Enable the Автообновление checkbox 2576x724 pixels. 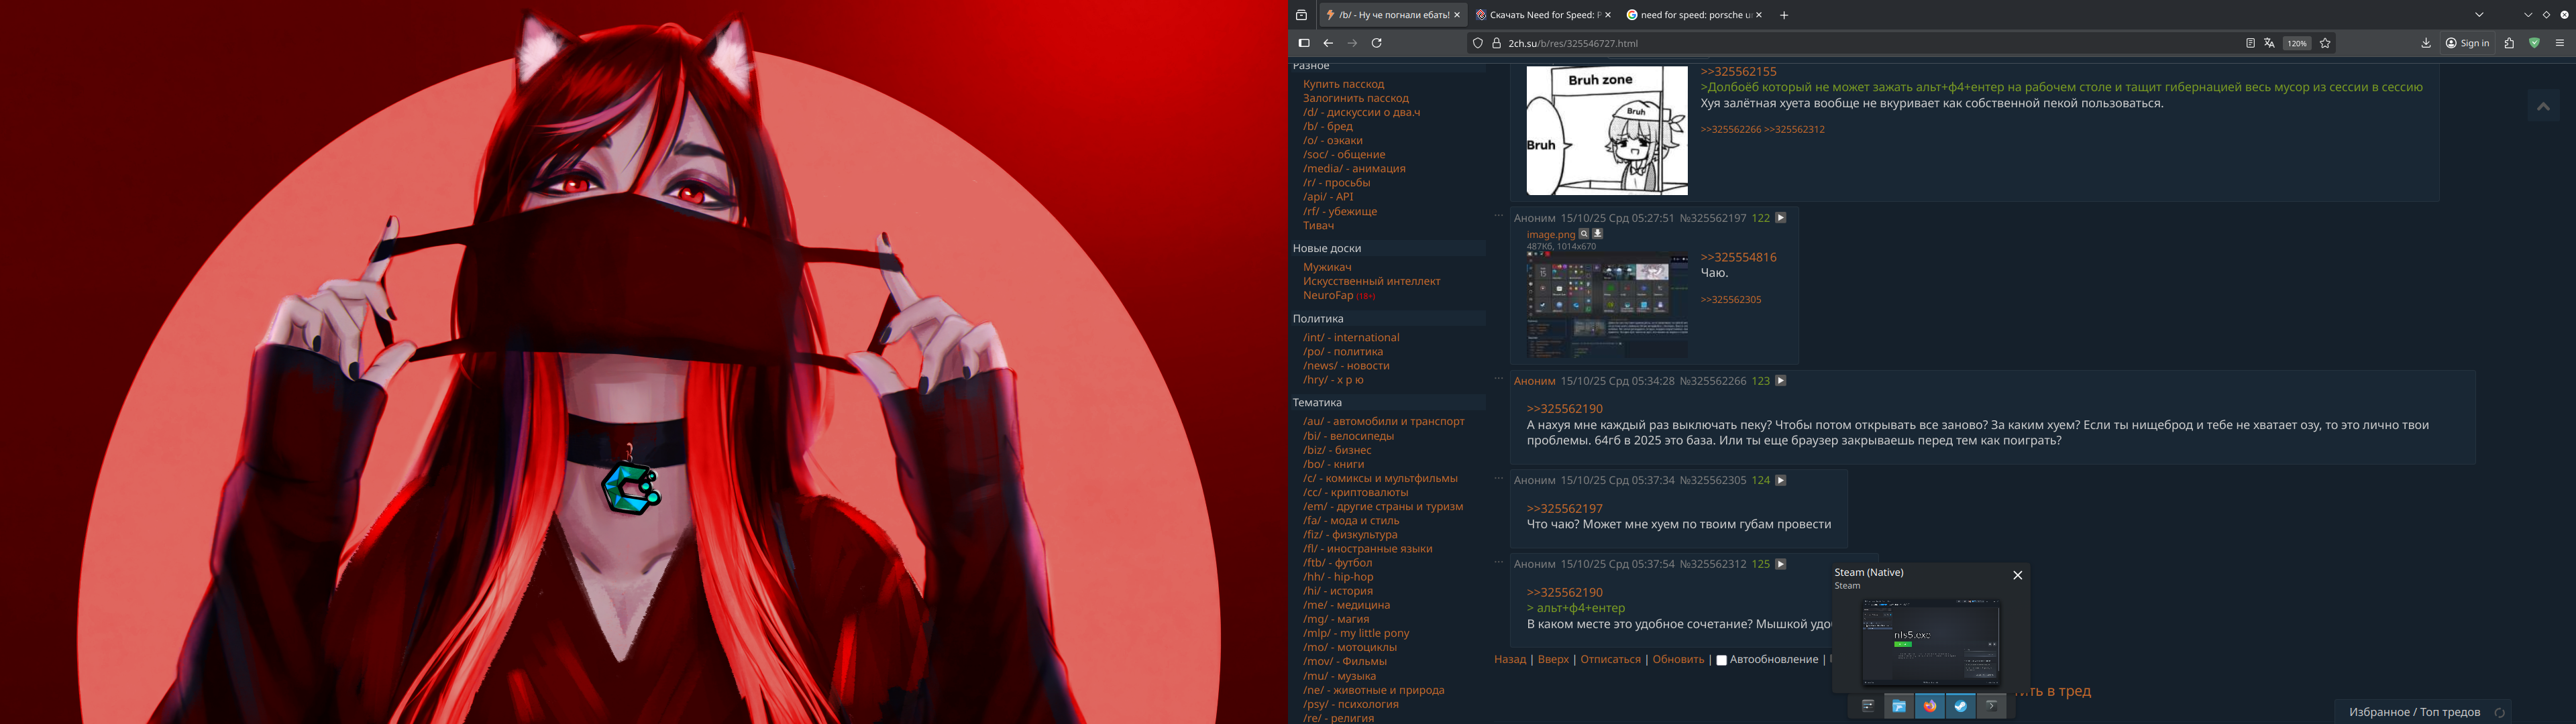1721,660
